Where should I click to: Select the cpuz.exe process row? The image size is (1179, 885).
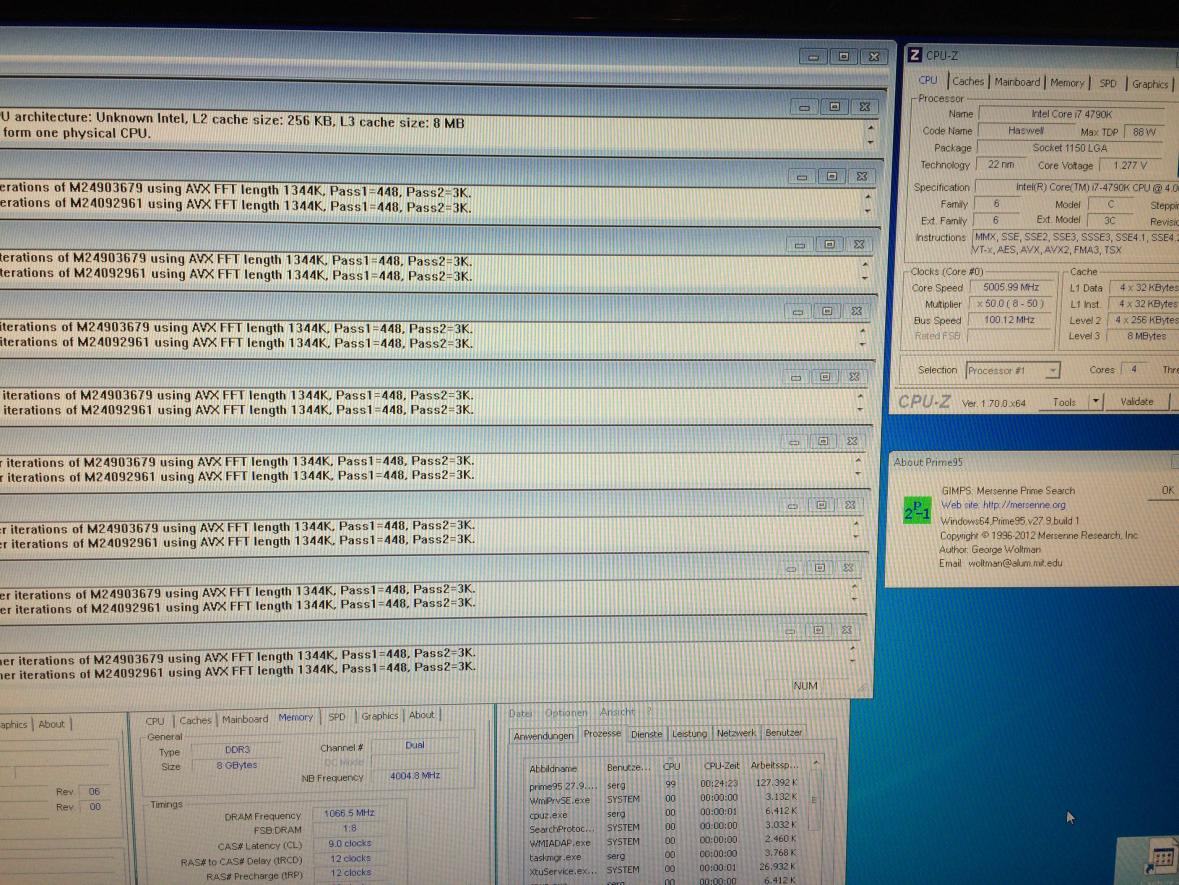(x=665, y=813)
